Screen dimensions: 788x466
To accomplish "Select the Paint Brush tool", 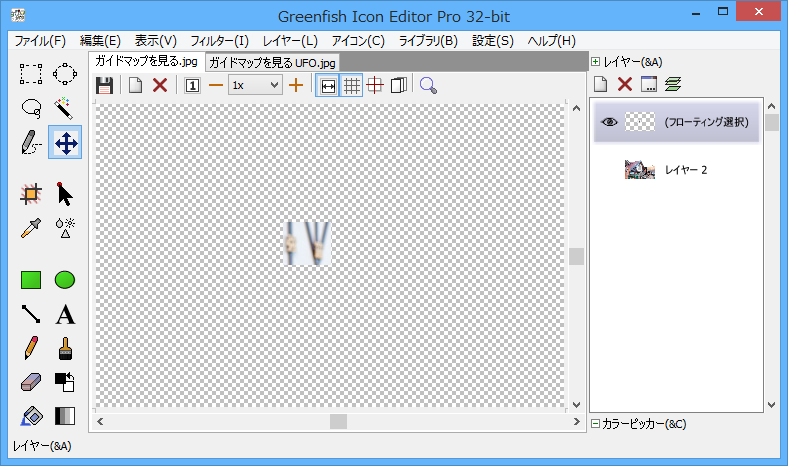I will pyautogui.click(x=65, y=348).
